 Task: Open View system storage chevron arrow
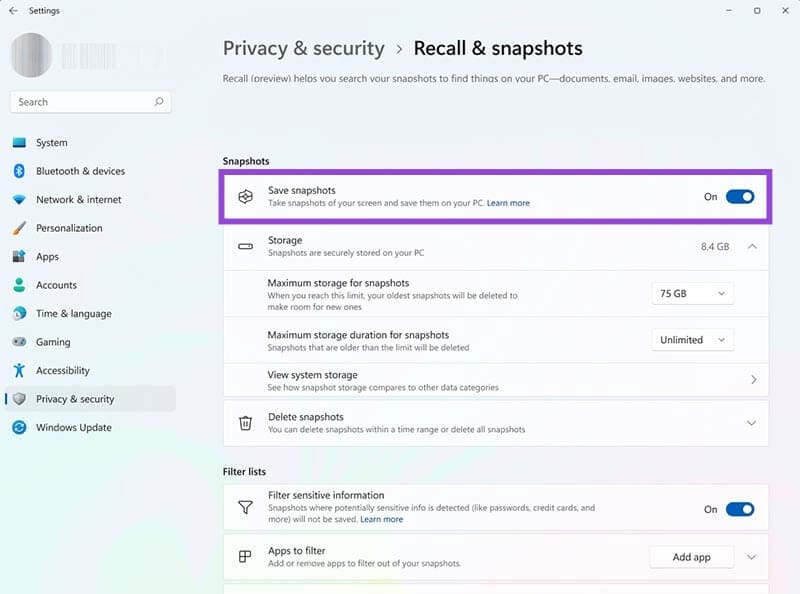tap(754, 380)
